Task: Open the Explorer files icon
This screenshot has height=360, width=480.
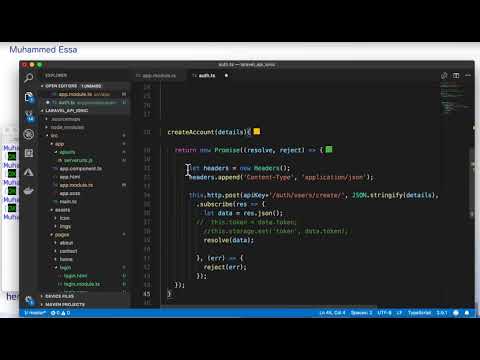Action: click(x=29, y=97)
